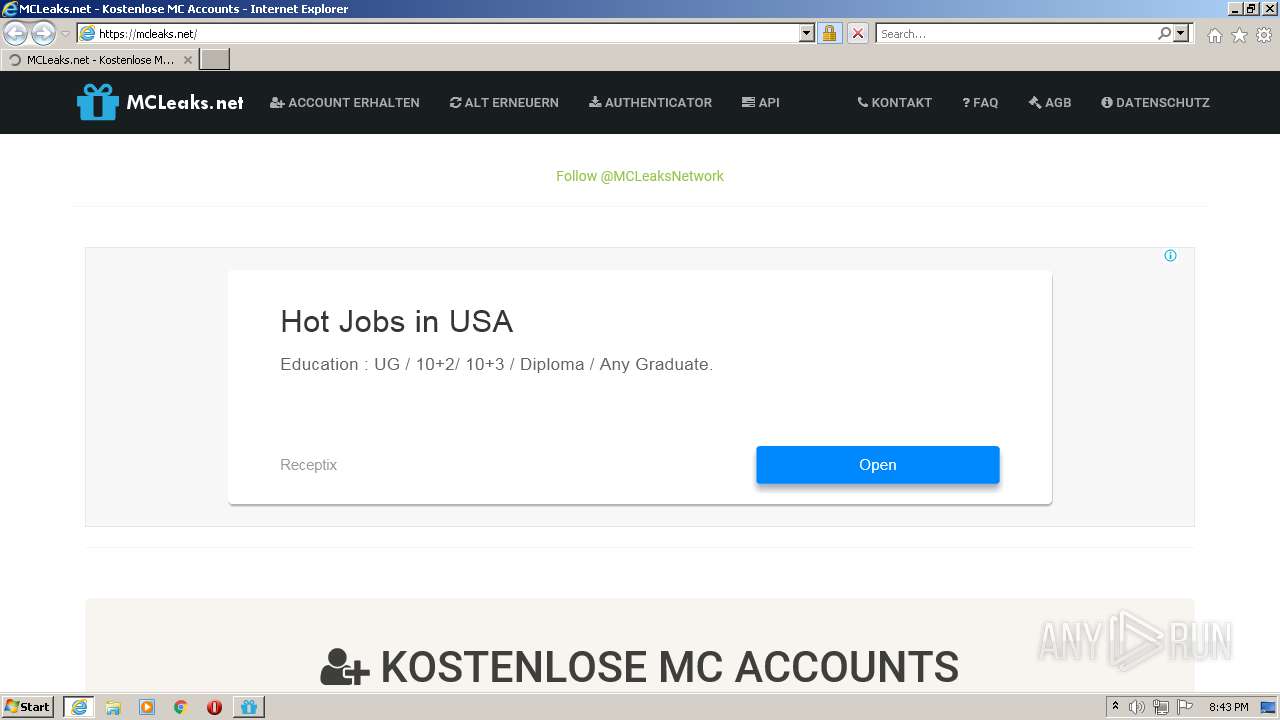Open the search provider dropdown arrow

(x=1181, y=33)
